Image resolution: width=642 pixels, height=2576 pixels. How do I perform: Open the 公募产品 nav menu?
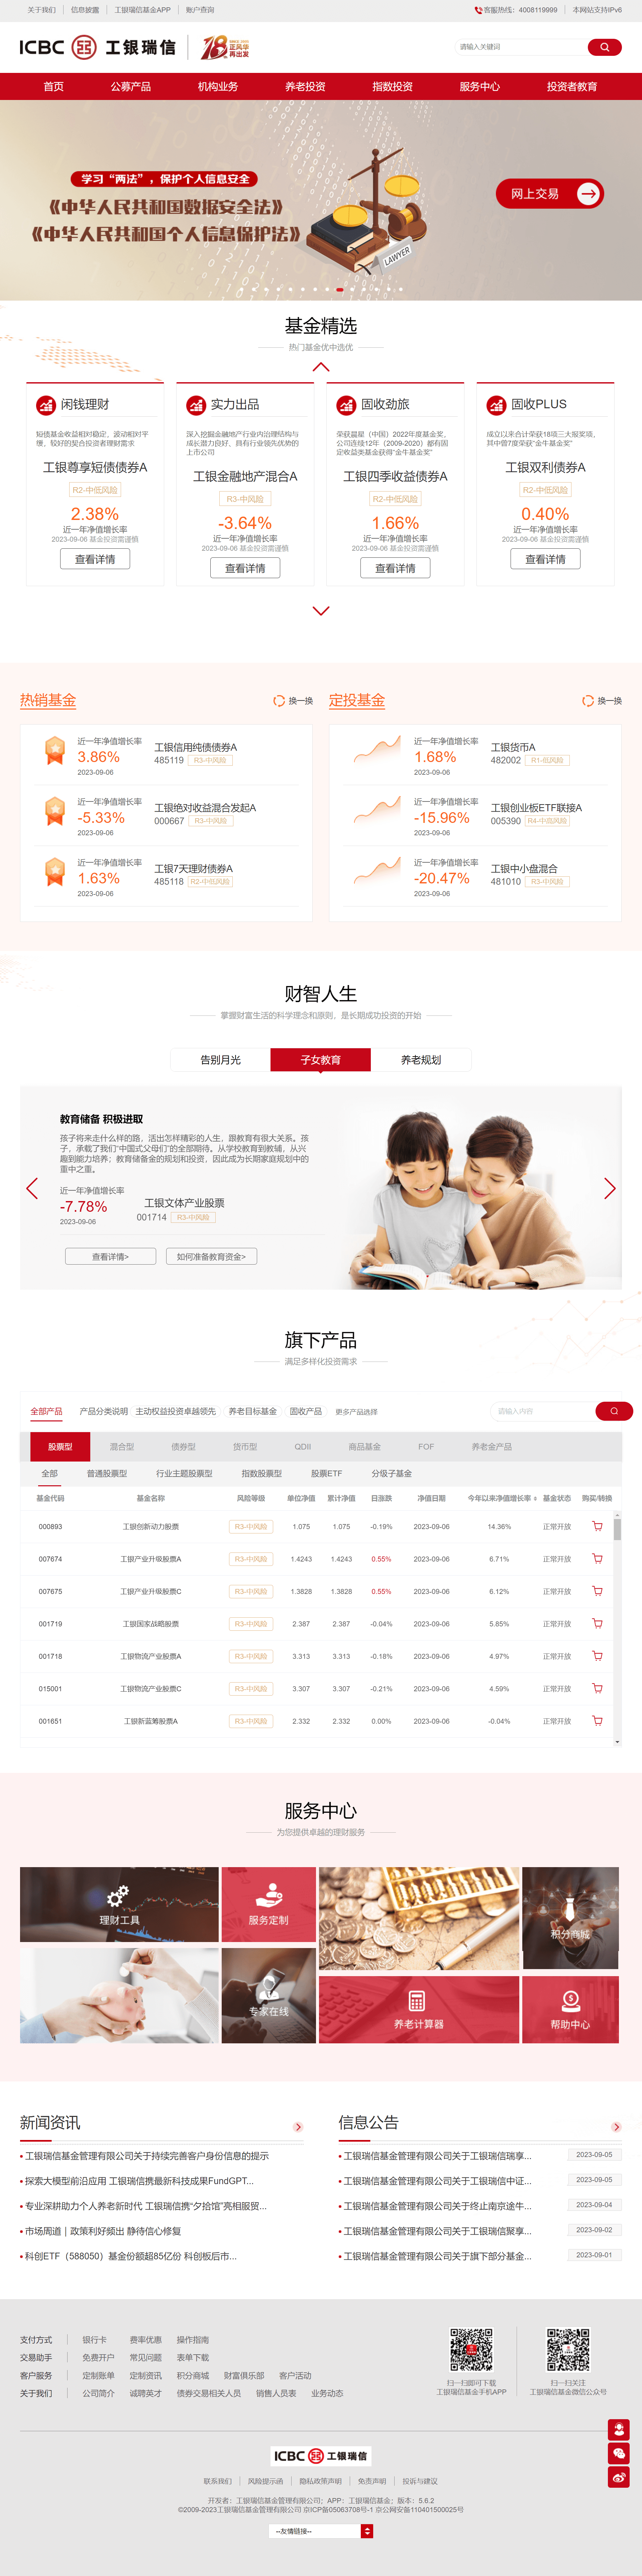(x=131, y=87)
